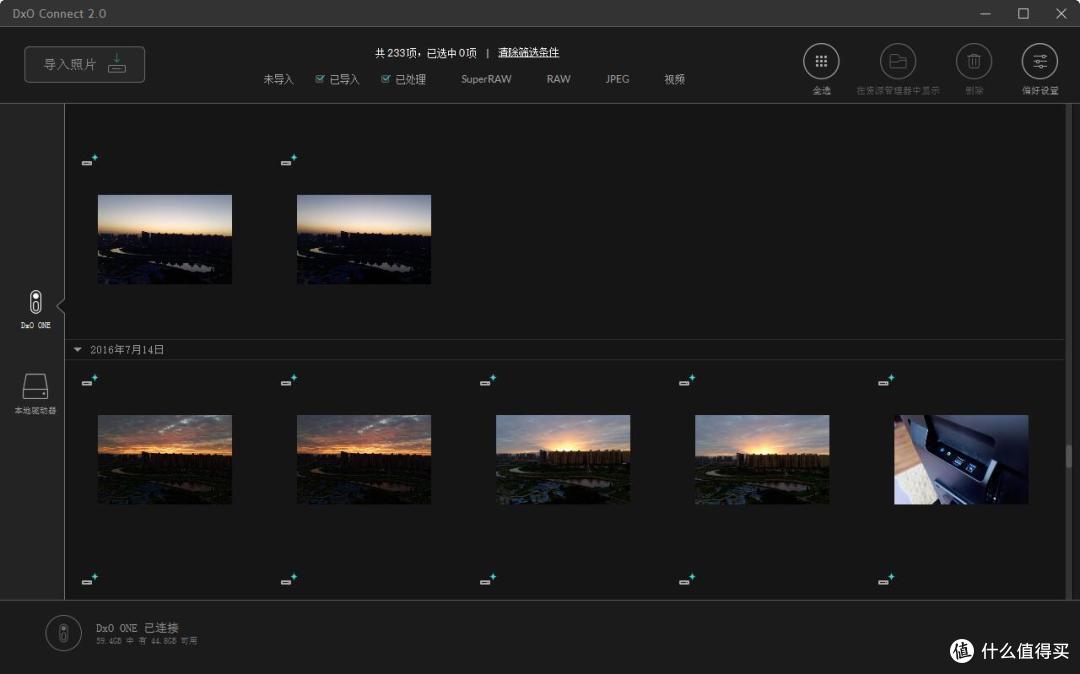
Task: Click the connected DxO ONE status bar icon
Action: pos(63,633)
